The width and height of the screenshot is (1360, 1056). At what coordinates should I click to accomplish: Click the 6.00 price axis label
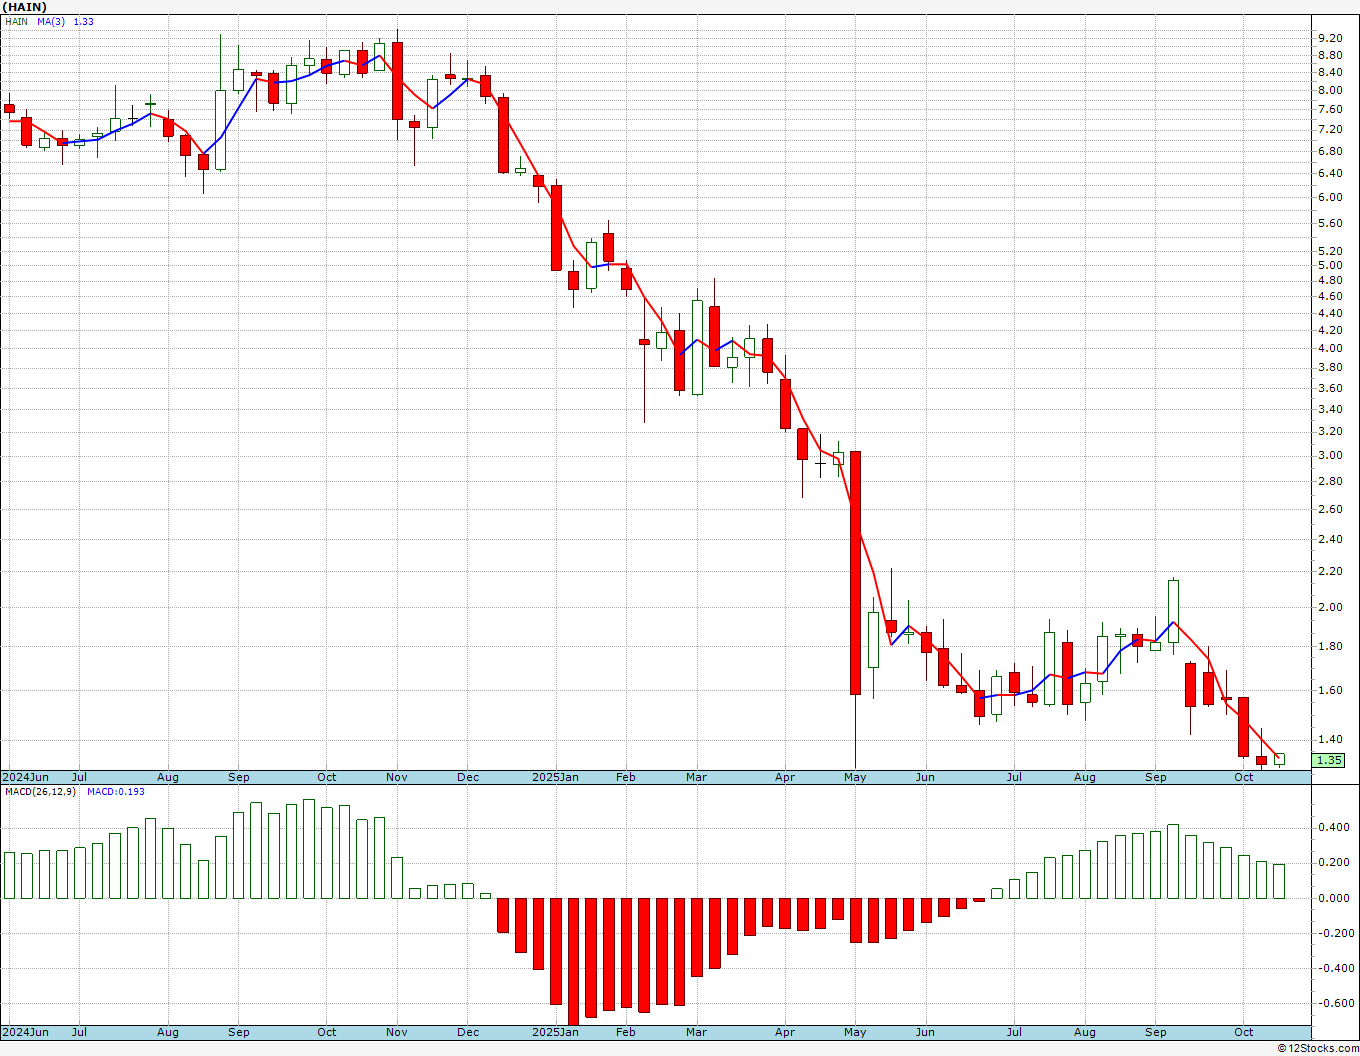[1330, 197]
